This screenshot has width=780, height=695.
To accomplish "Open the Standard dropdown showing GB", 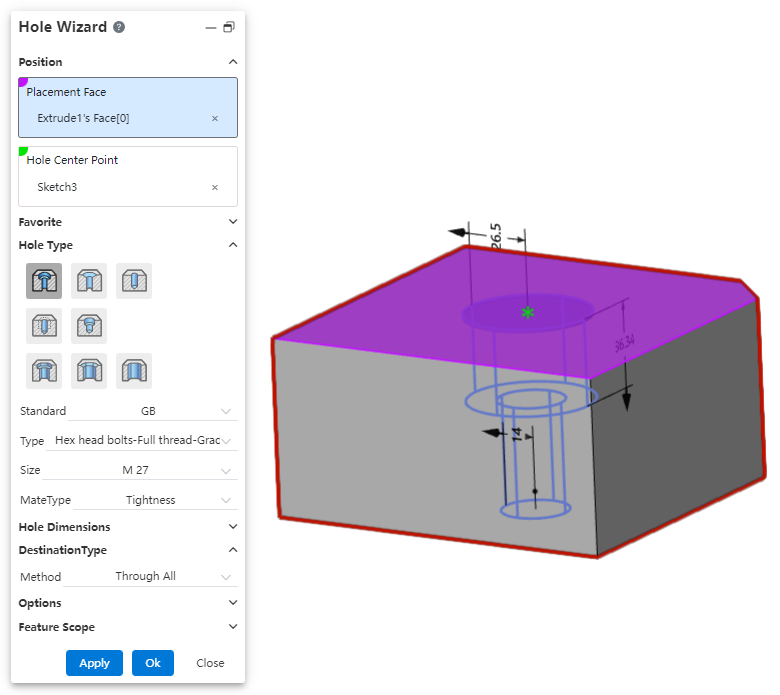I will [150, 411].
